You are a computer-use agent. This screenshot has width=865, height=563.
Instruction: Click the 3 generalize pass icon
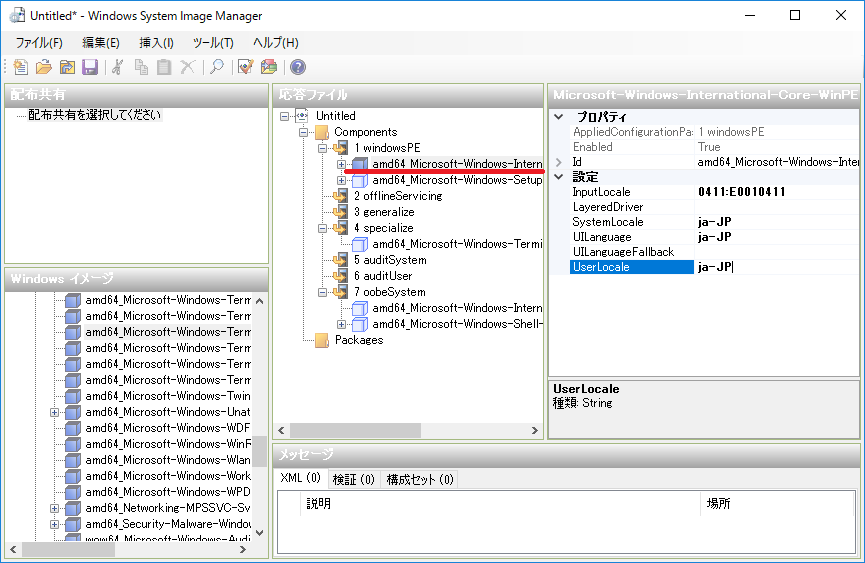[341, 212]
